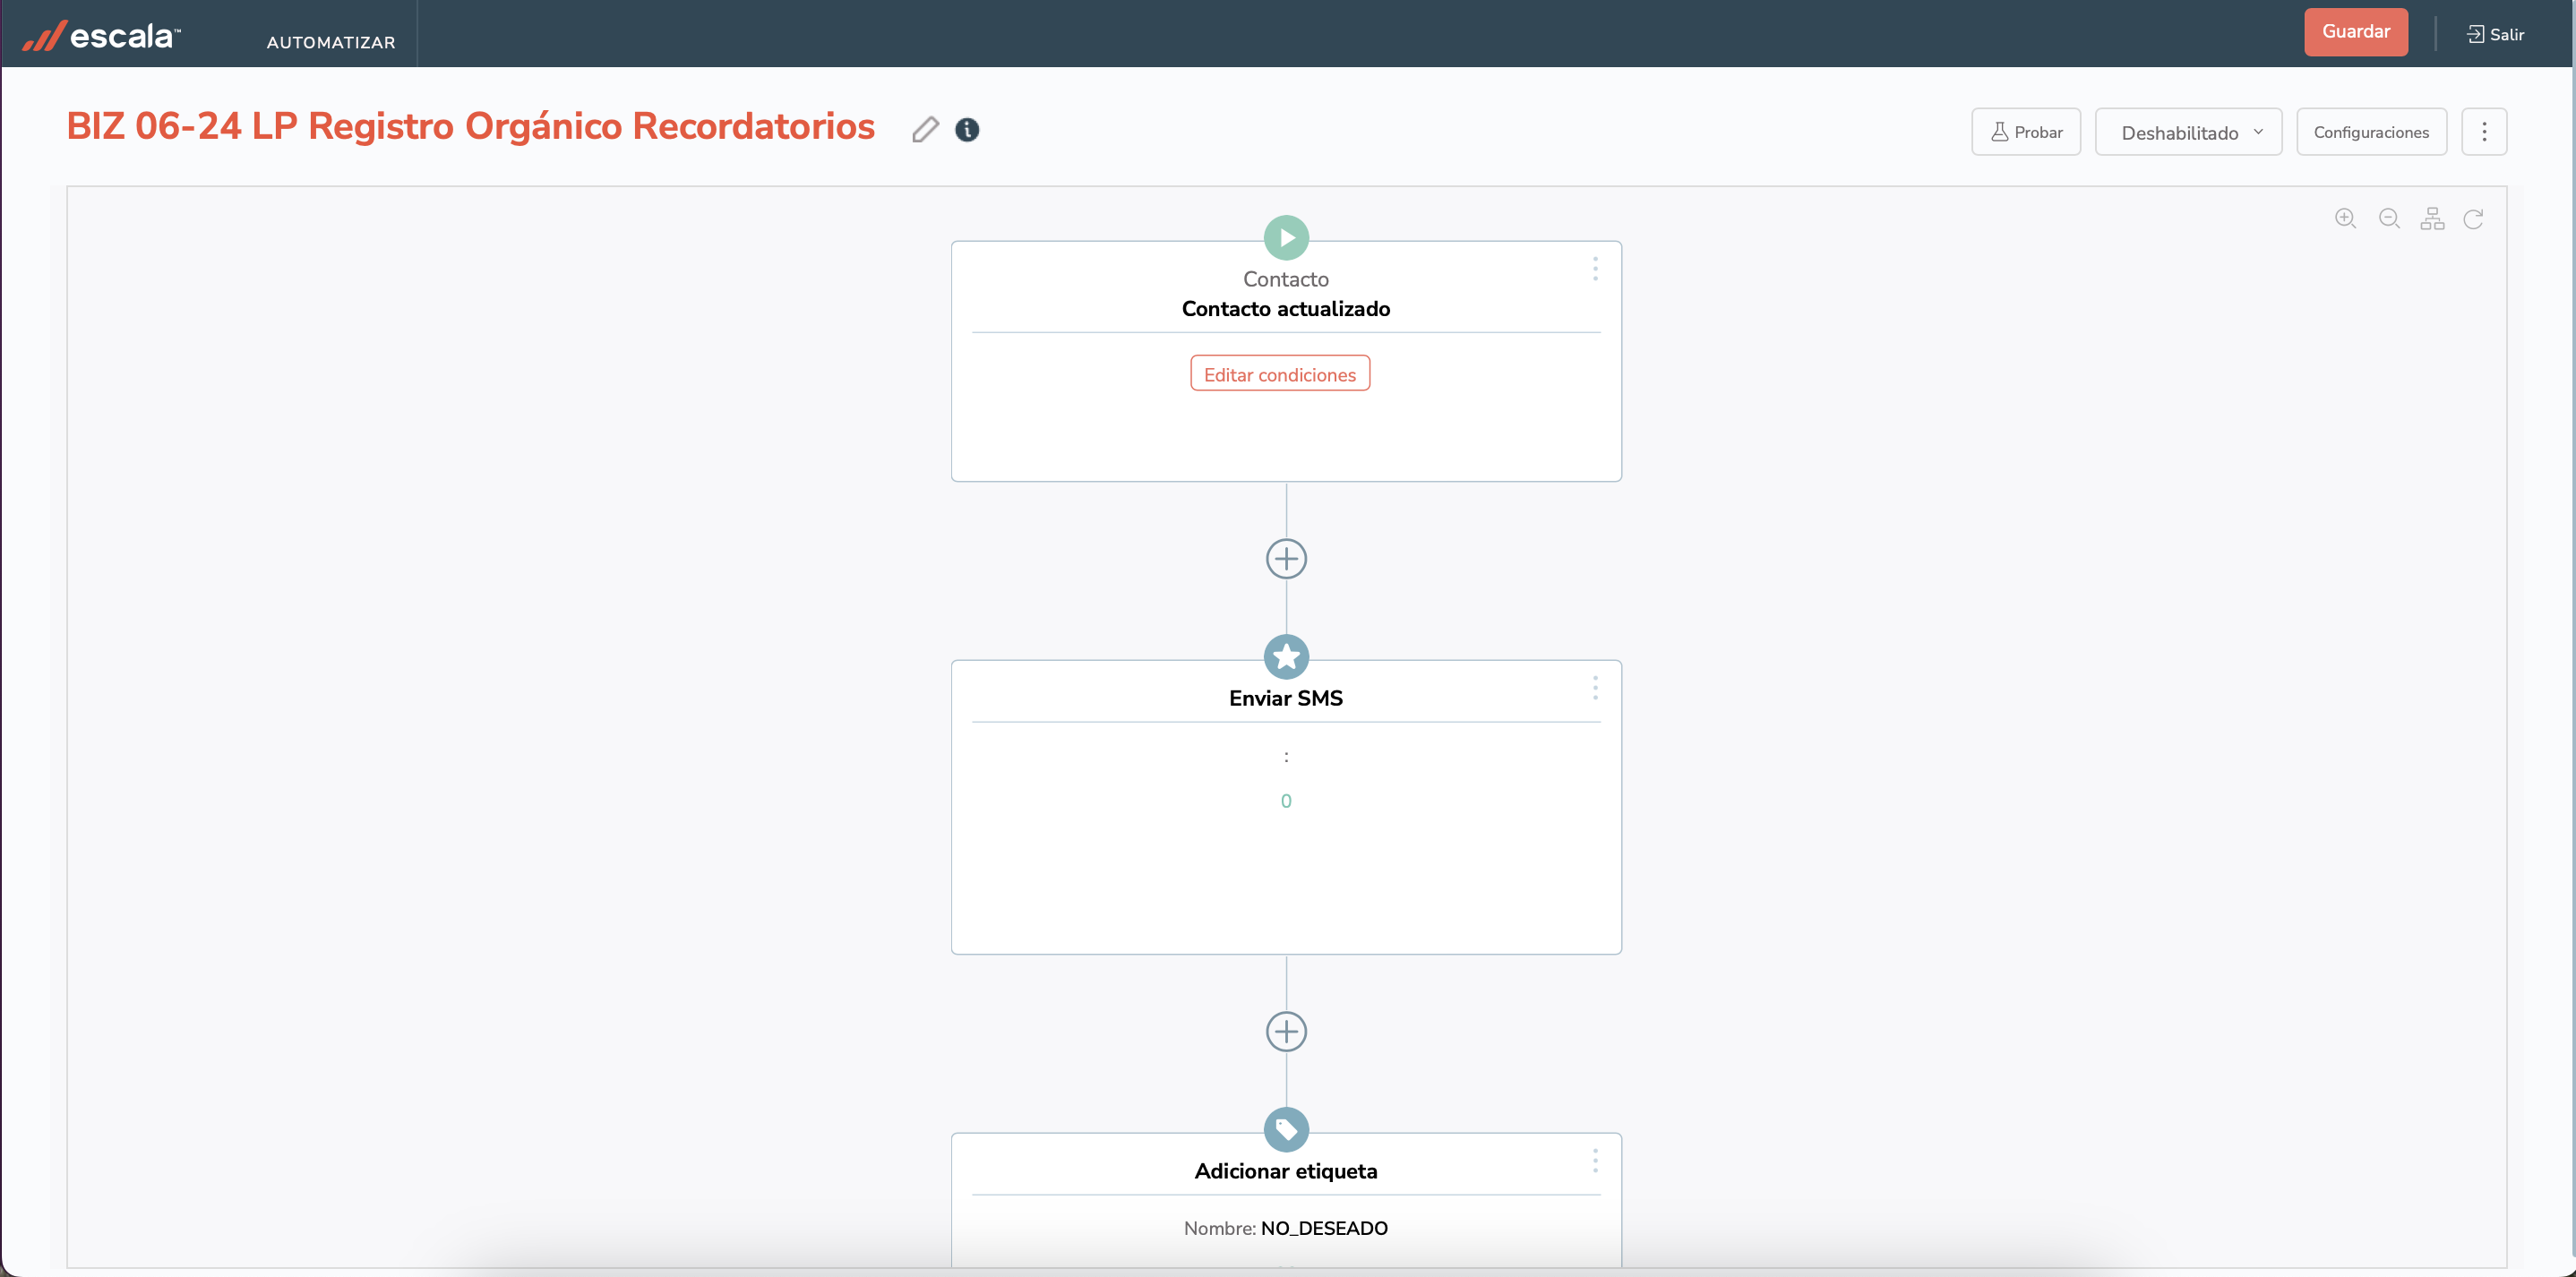Add a step after Enviar SMS

[1286, 1032]
